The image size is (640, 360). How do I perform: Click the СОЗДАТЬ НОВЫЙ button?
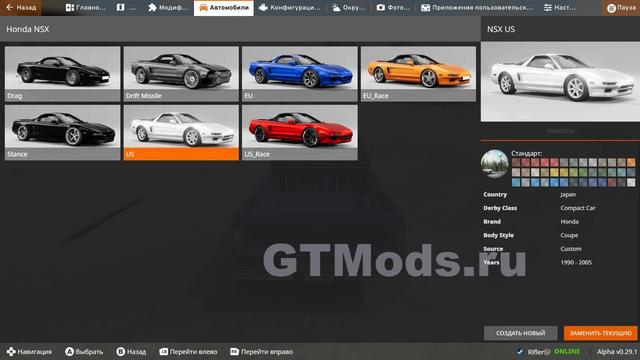tap(520, 333)
